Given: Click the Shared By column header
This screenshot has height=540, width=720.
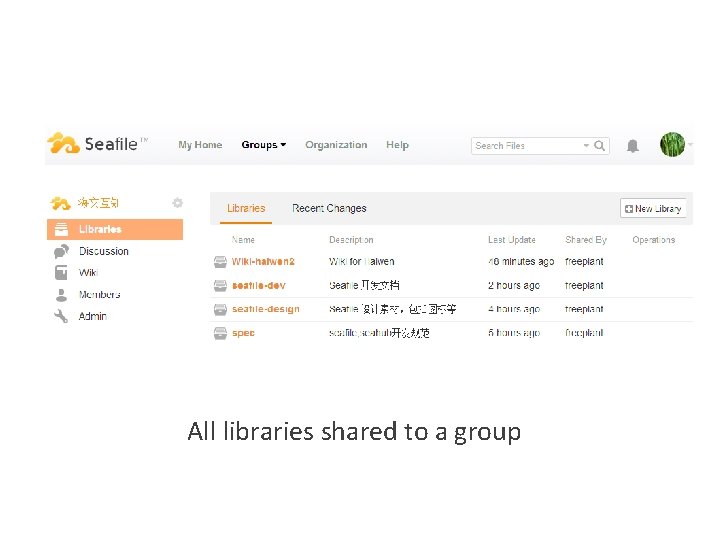Looking at the screenshot, I should coord(586,240).
